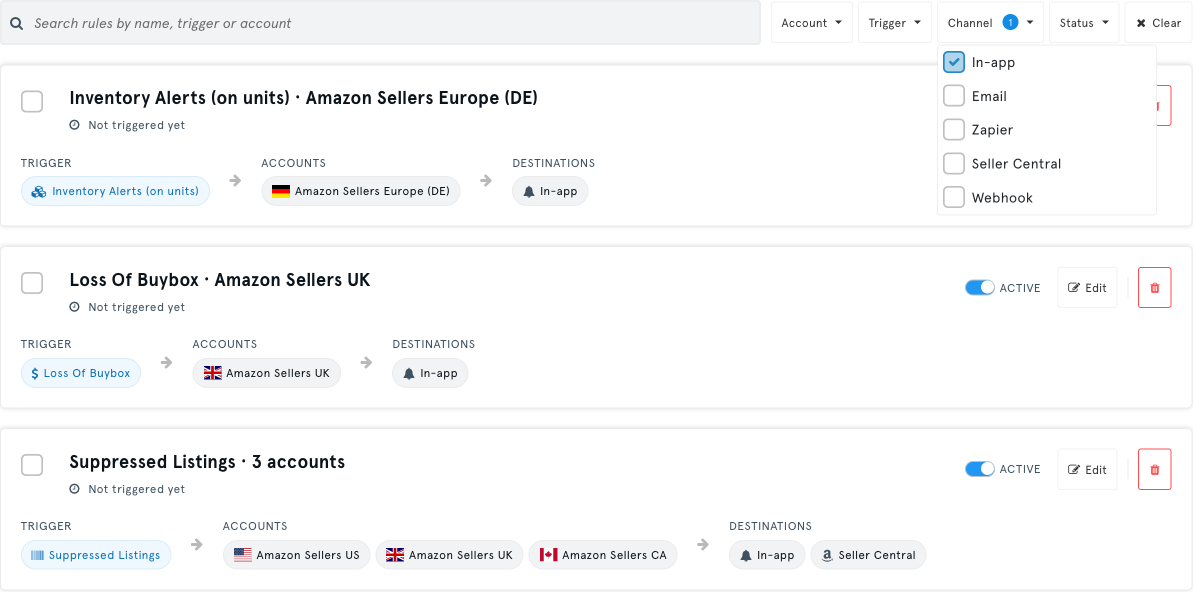Click the UK flag in Suppressed Listings accounts
Image resolution: width=1193 pixels, height=592 pixels.
click(395, 555)
